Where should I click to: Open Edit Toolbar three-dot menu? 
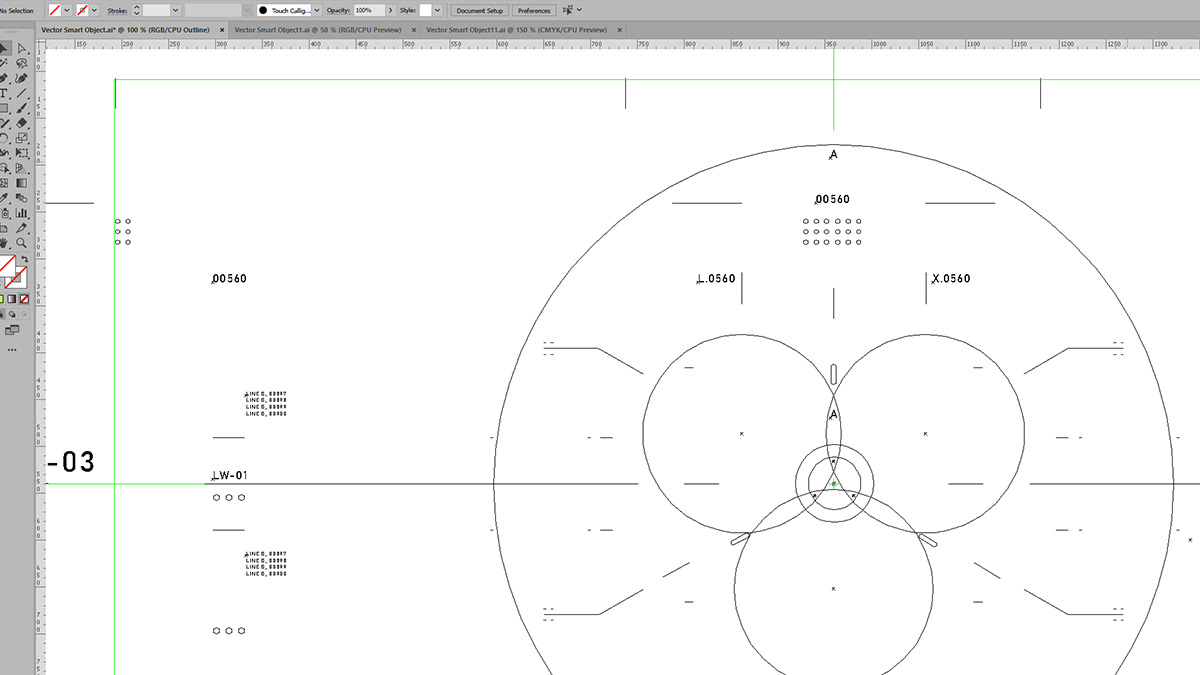click(x=12, y=350)
